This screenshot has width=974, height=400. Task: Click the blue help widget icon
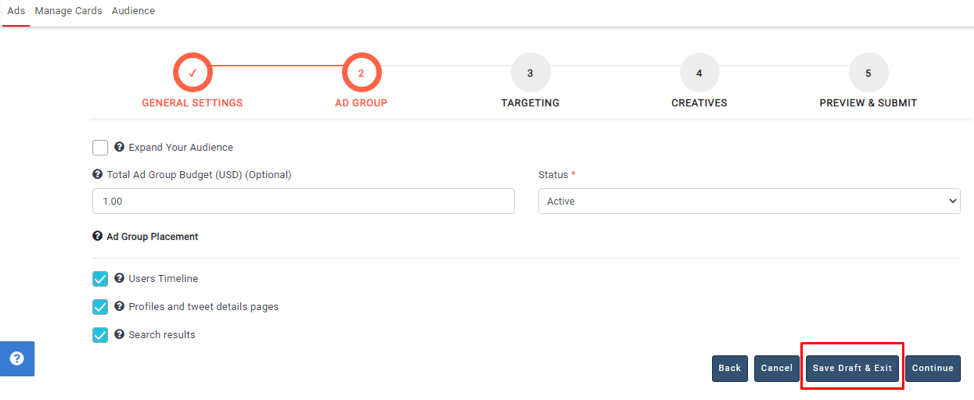pos(17,358)
